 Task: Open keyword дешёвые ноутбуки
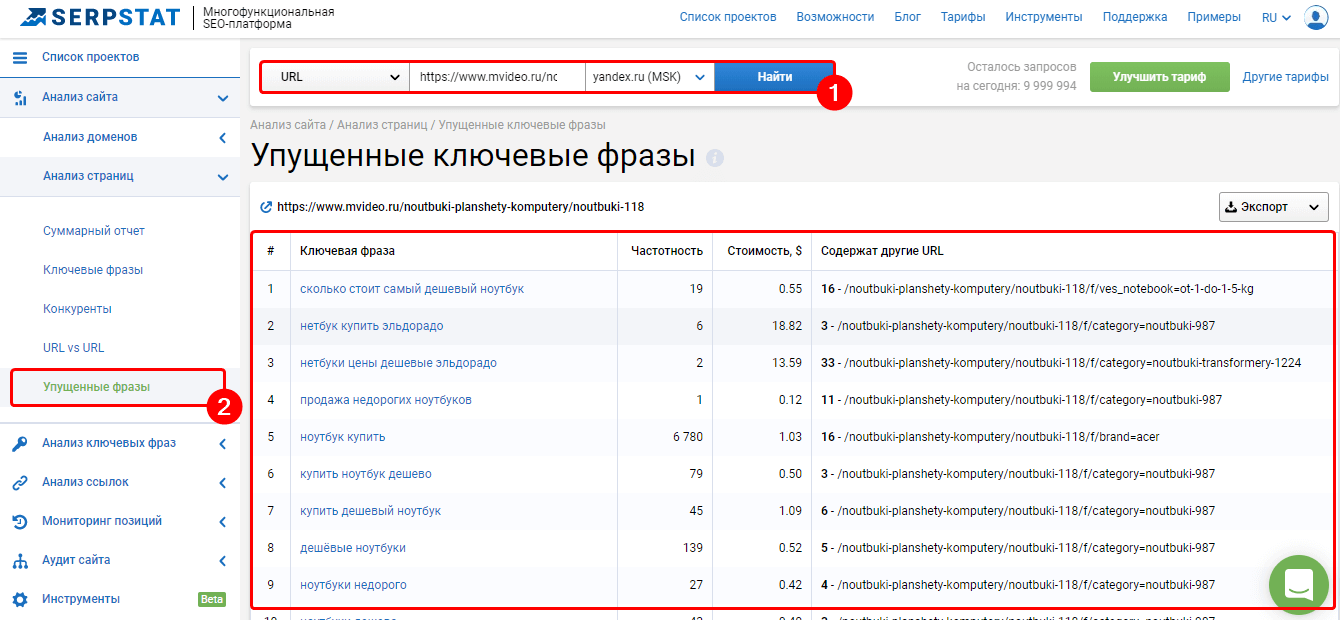pos(353,548)
